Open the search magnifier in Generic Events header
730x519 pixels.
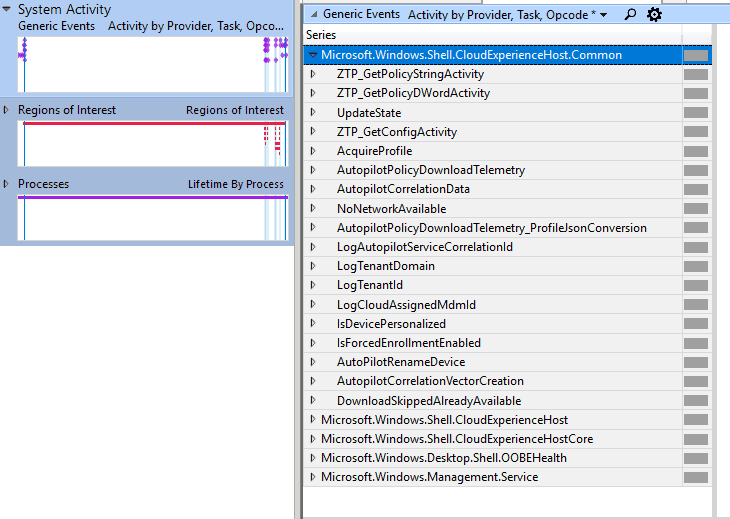coord(630,14)
